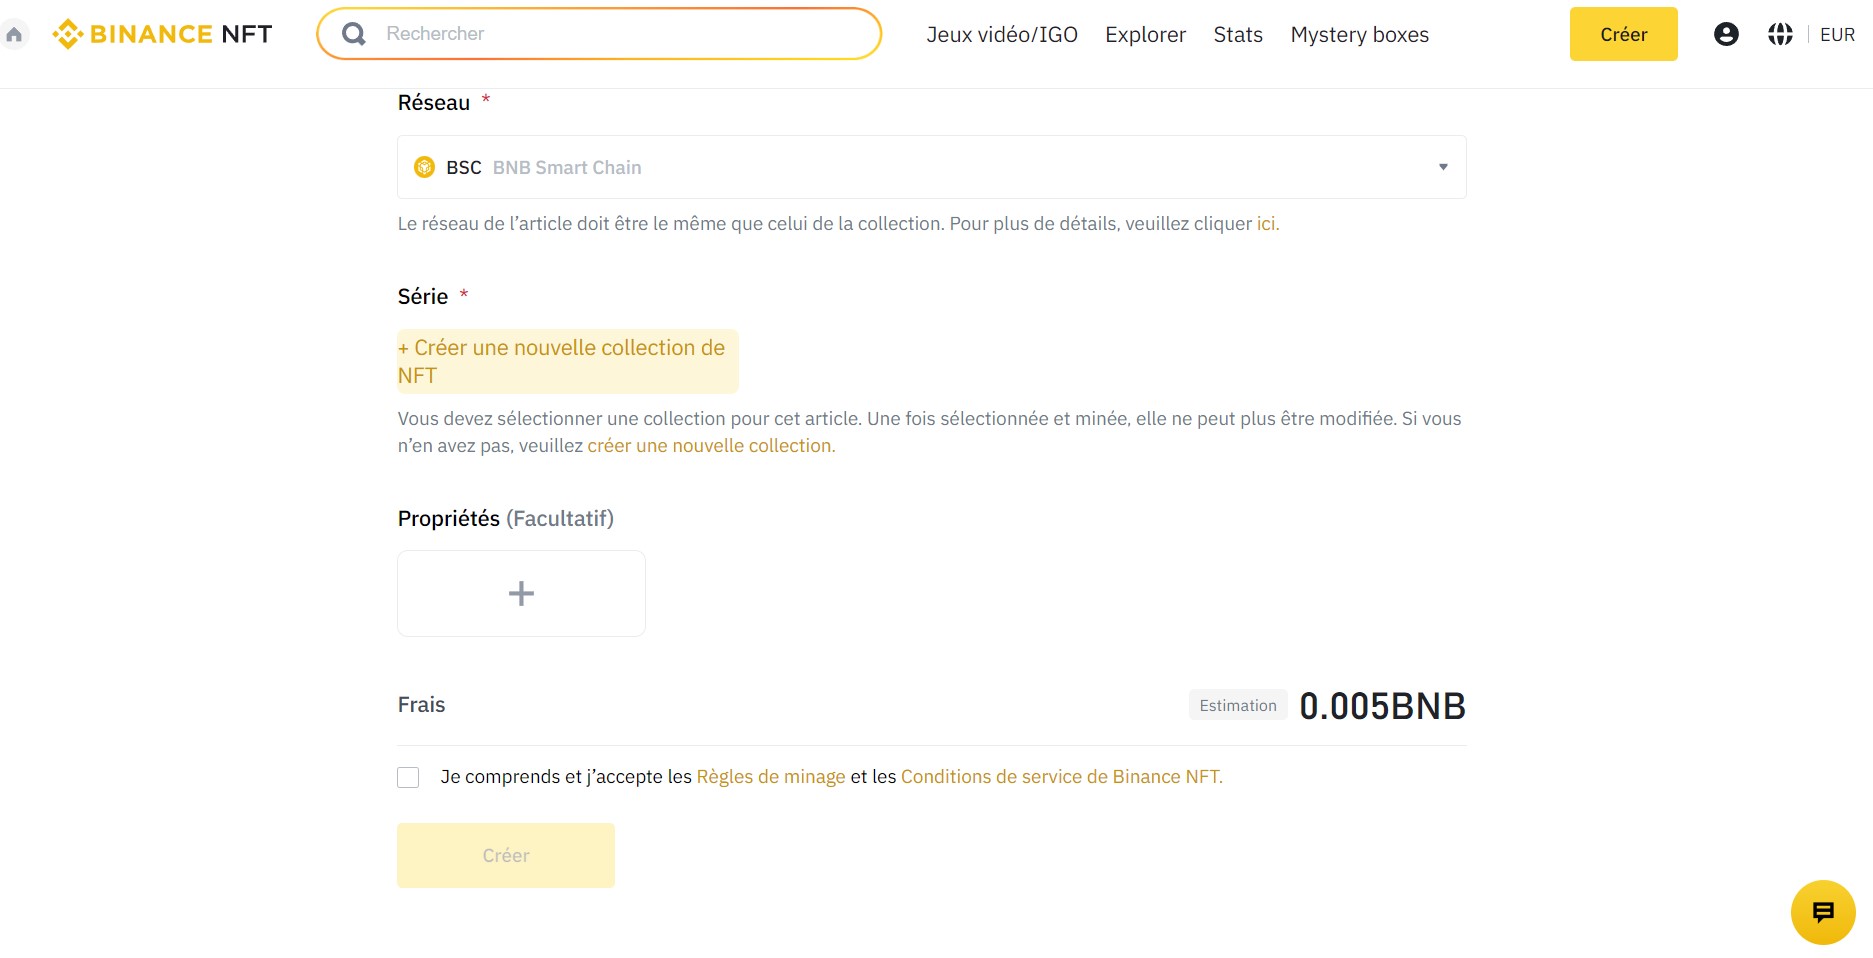The width and height of the screenshot is (1873, 958).
Task: Click the home icon in top left
Action: (x=15, y=33)
